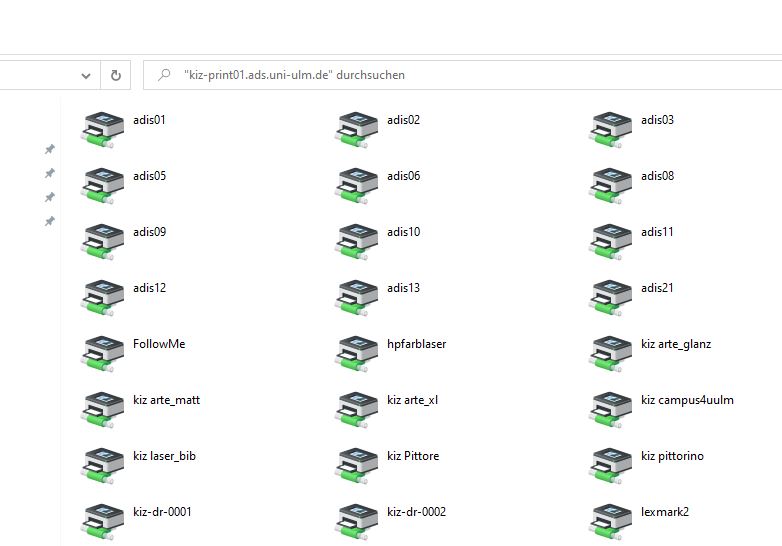The height and width of the screenshot is (546, 782).
Task: Click the magnifying glass search icon
Action: coord(163,75)
